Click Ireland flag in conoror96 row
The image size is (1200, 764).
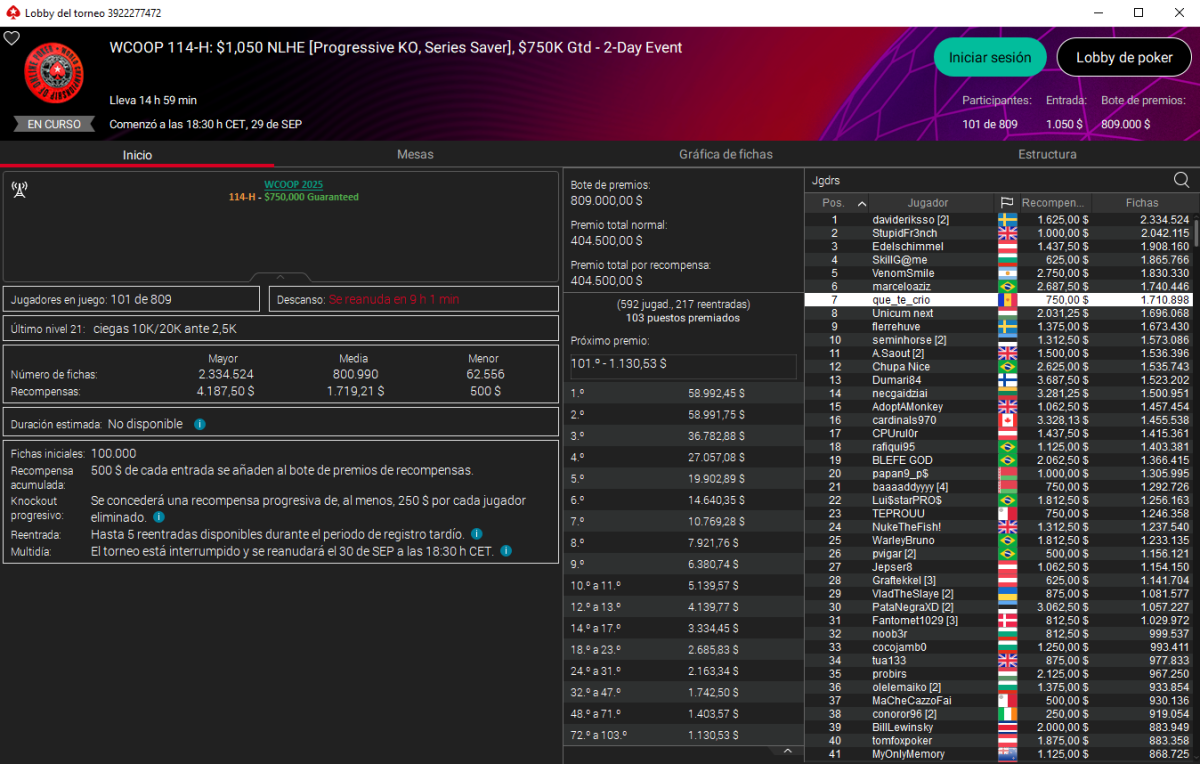tap(1007, 714)
